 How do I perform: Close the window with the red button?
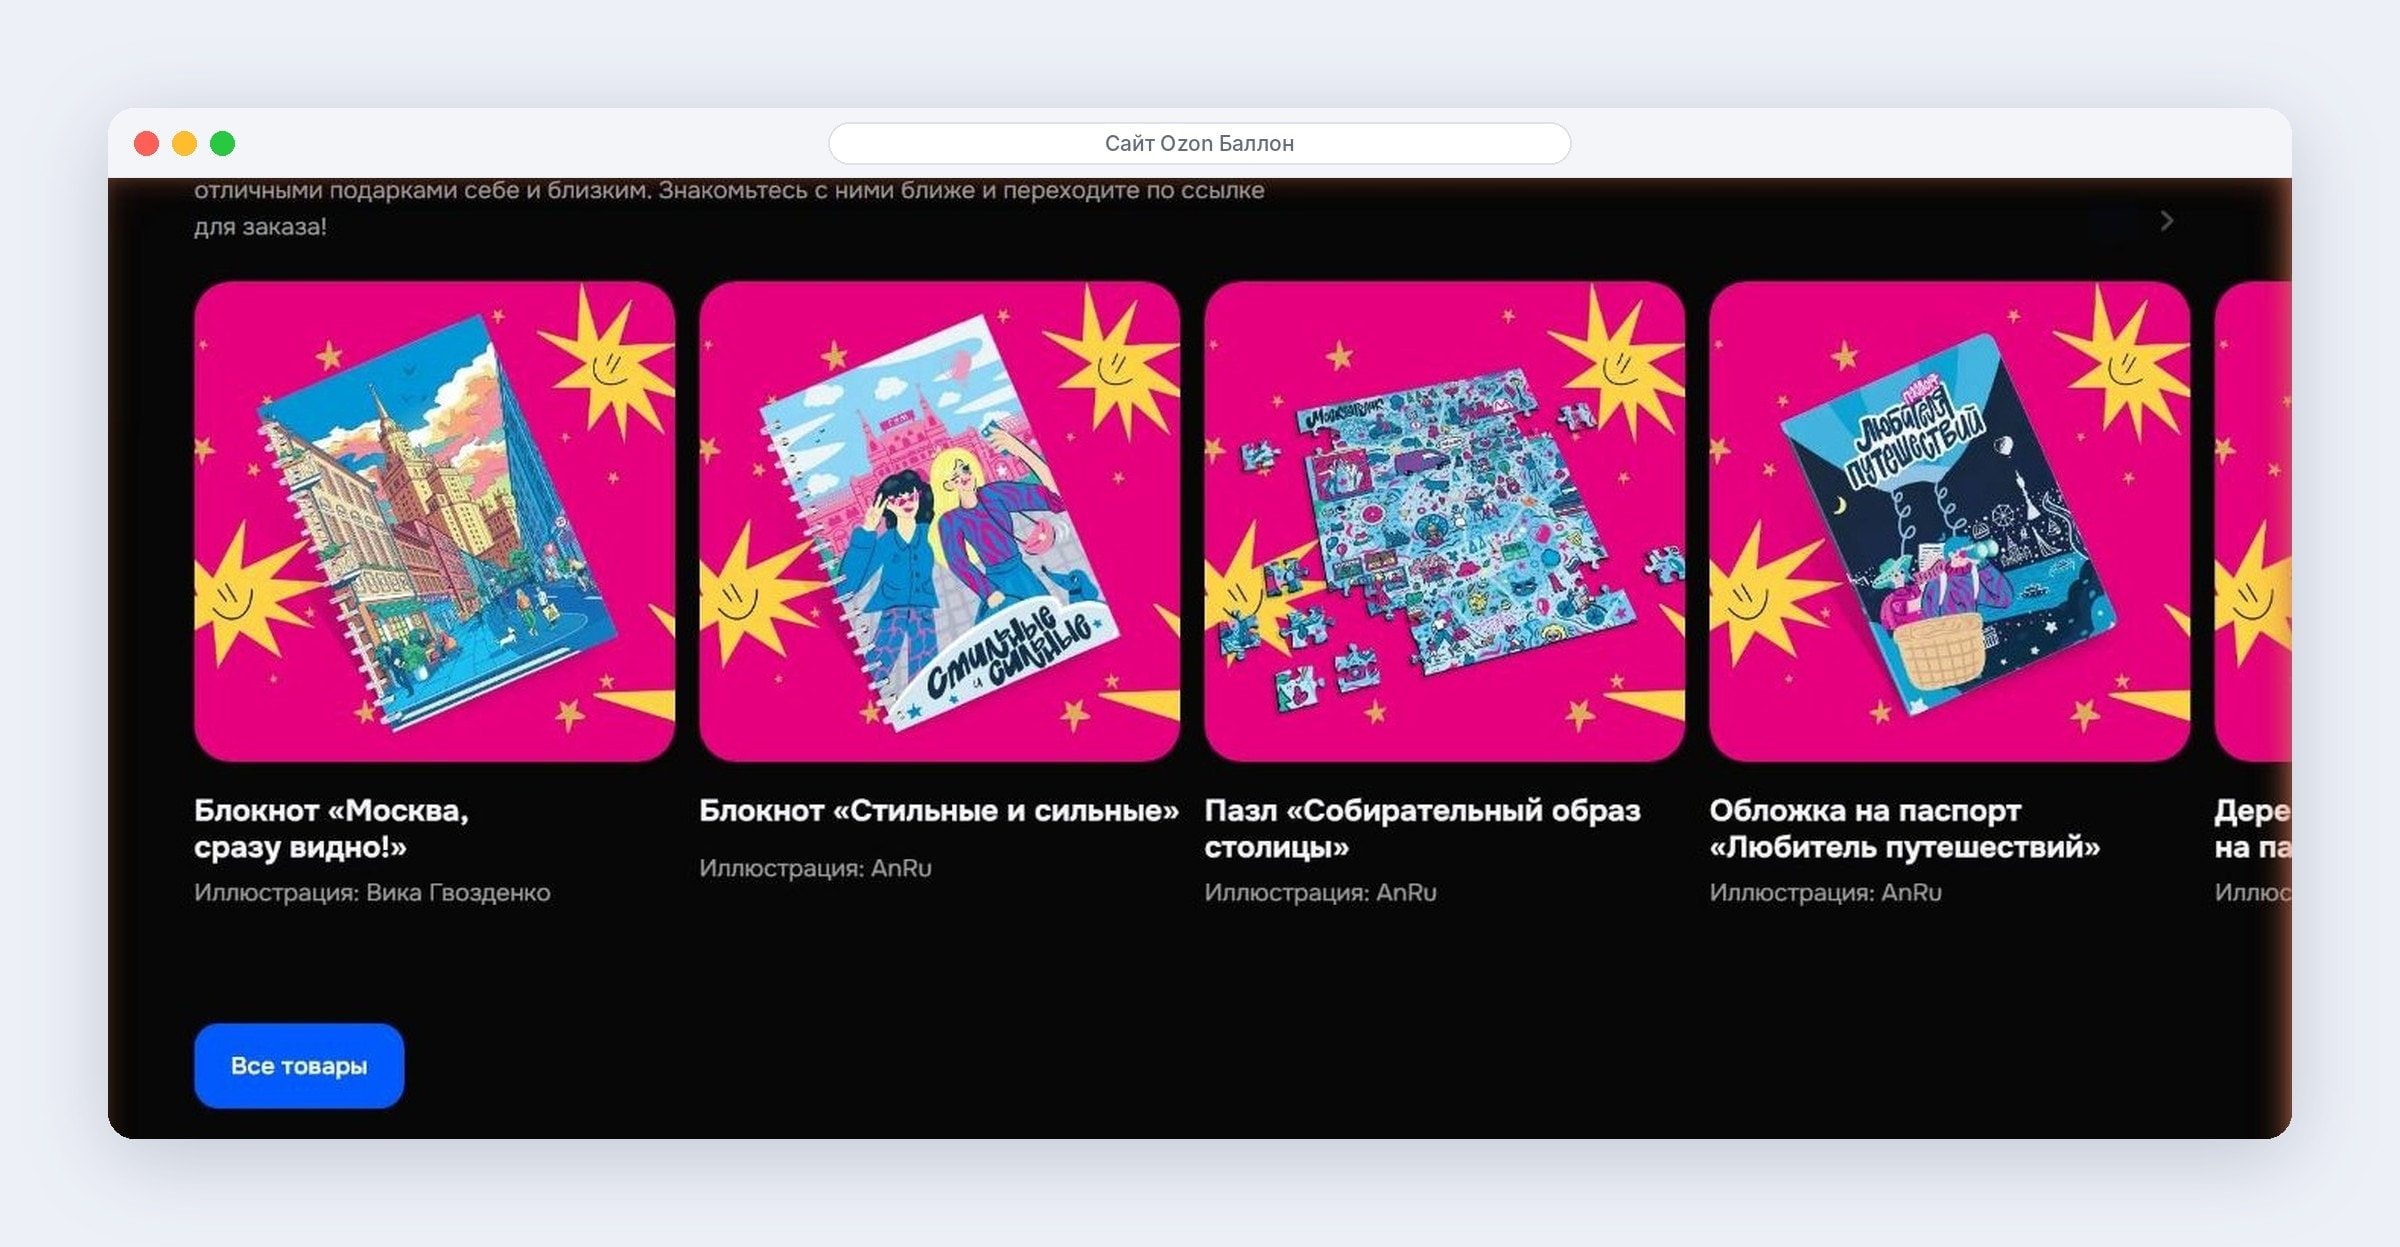147,143
